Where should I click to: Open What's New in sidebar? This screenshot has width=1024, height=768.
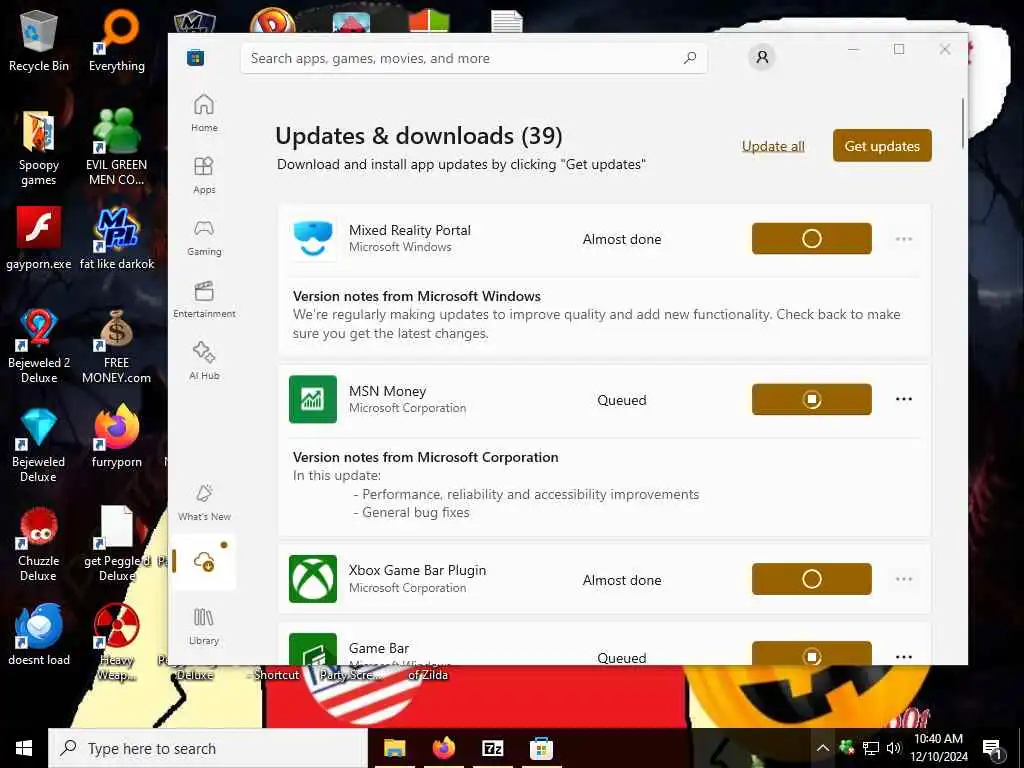coord(204,502)
